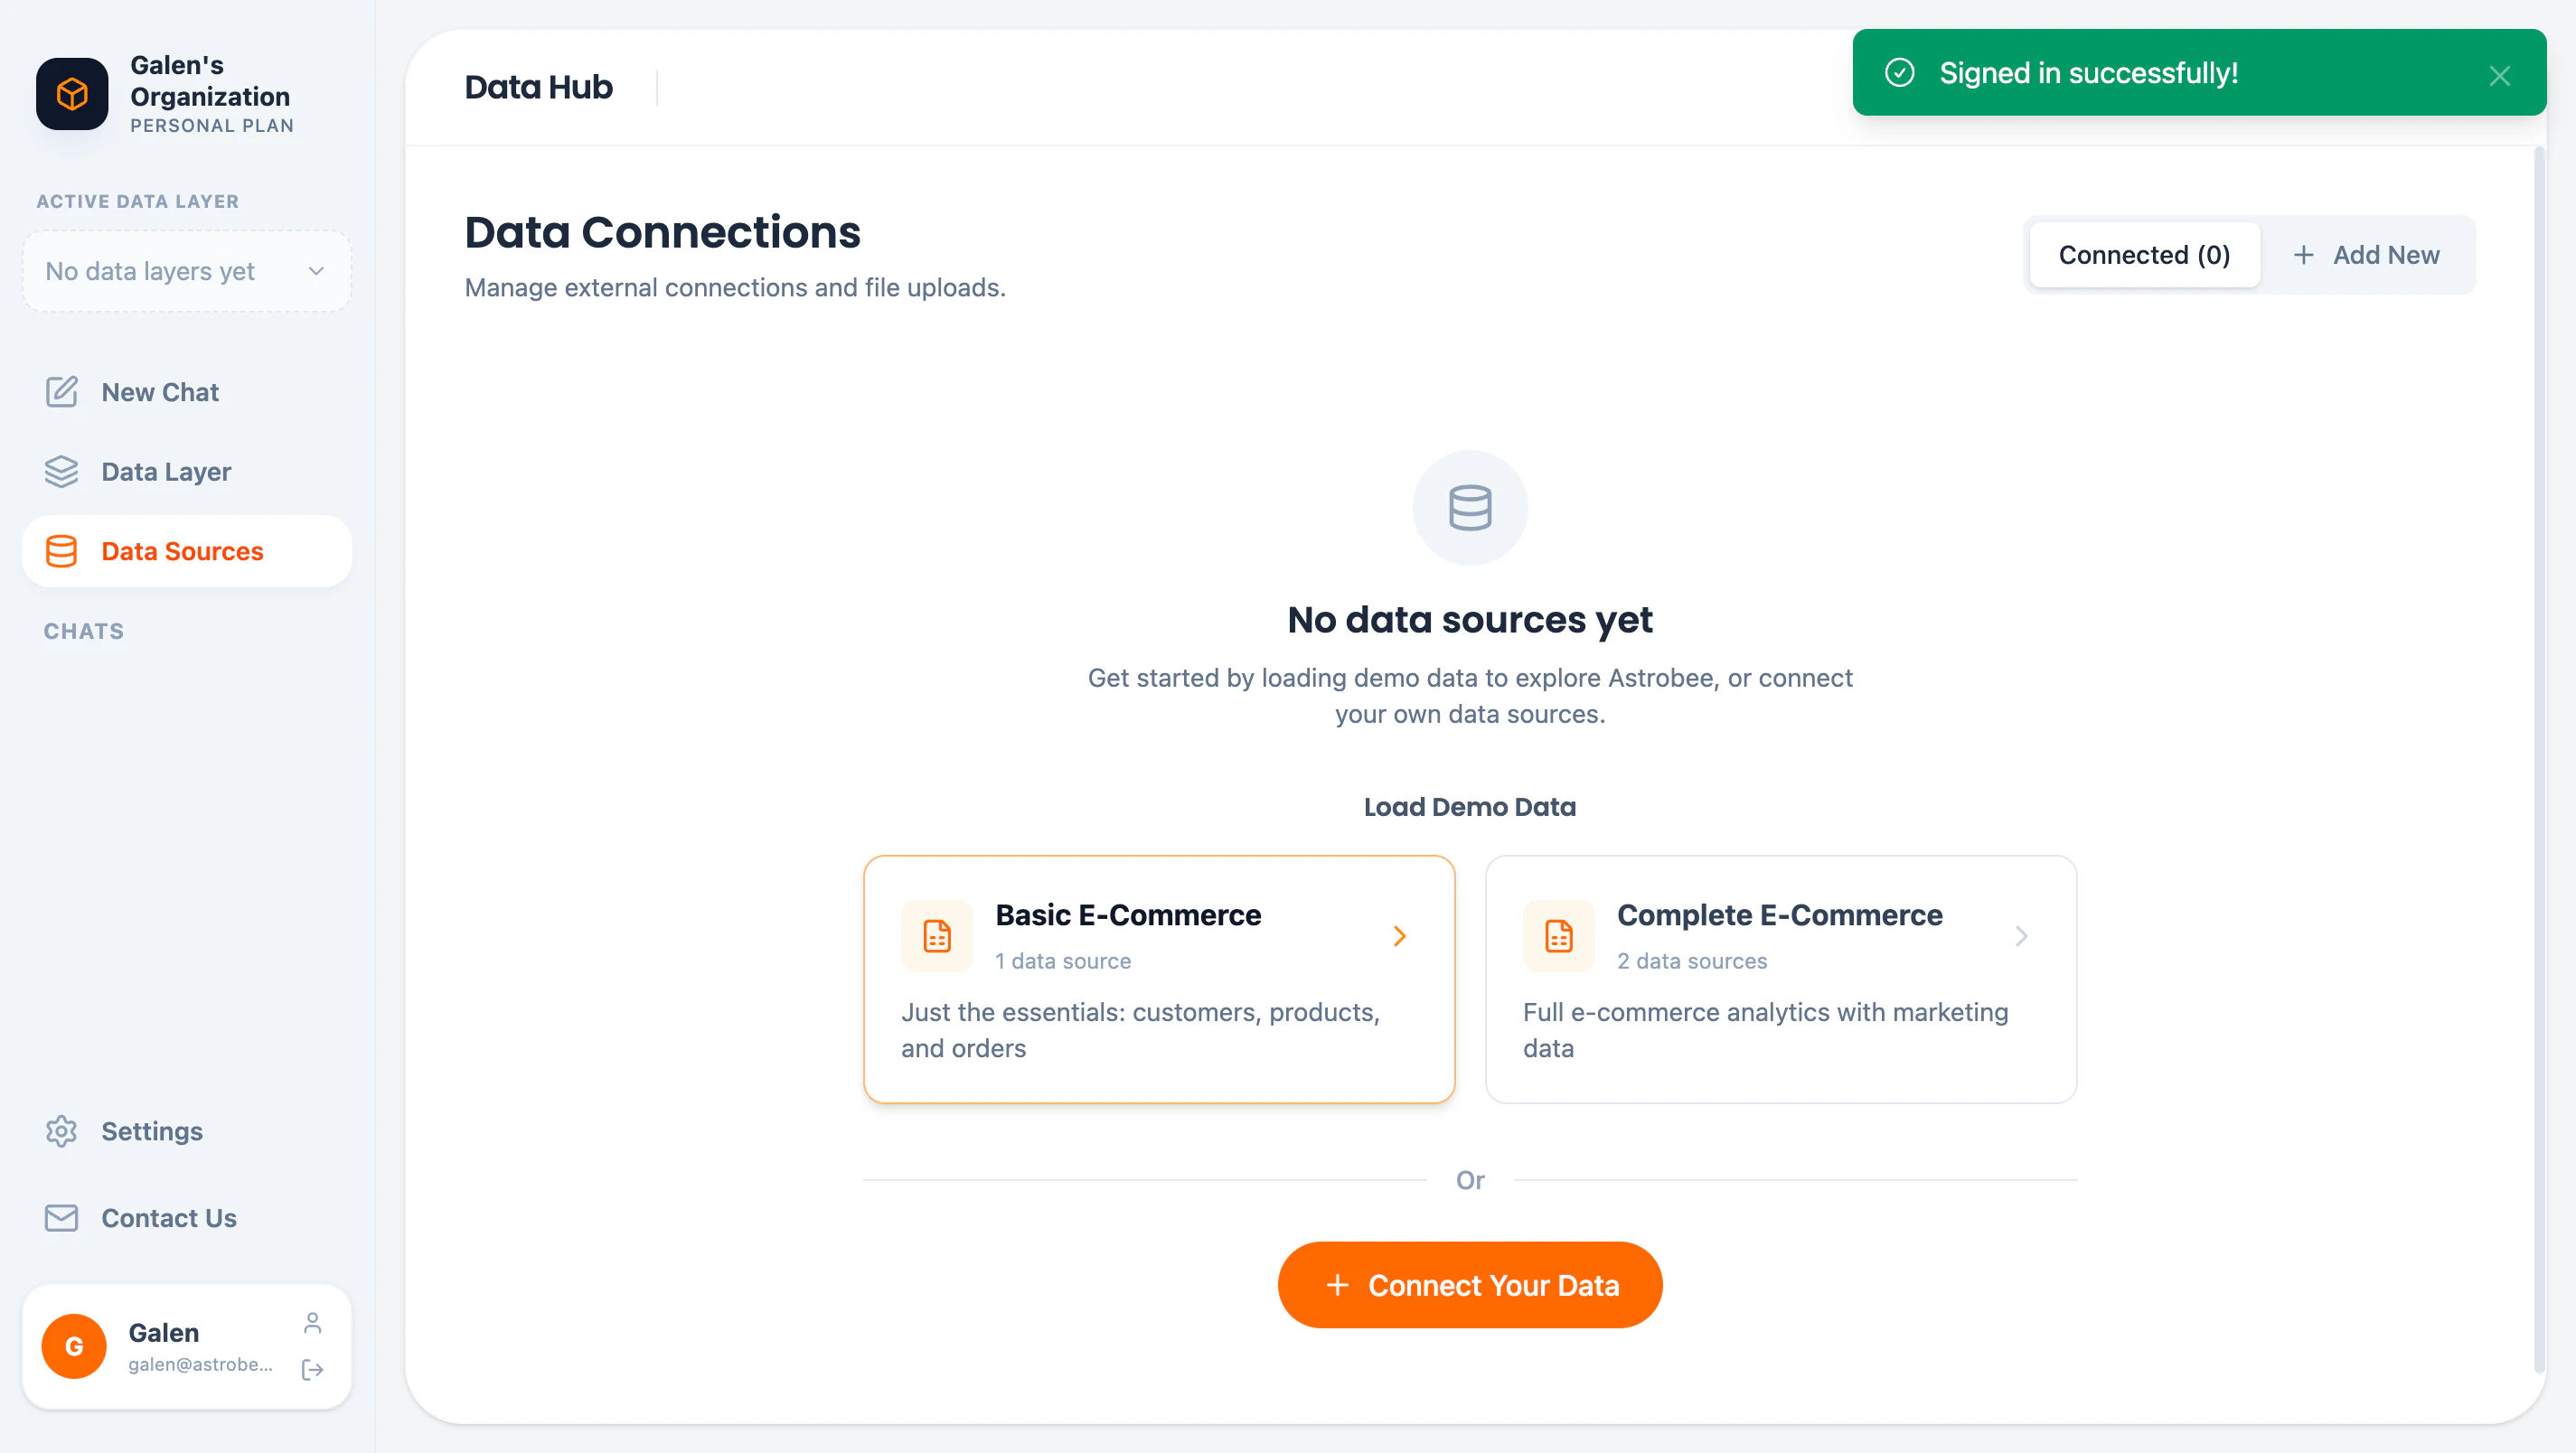The width and height of the screenshot is (2576, 1453).
Task: Sign out using the logout icon
Action: click(x=313, y=1369)
